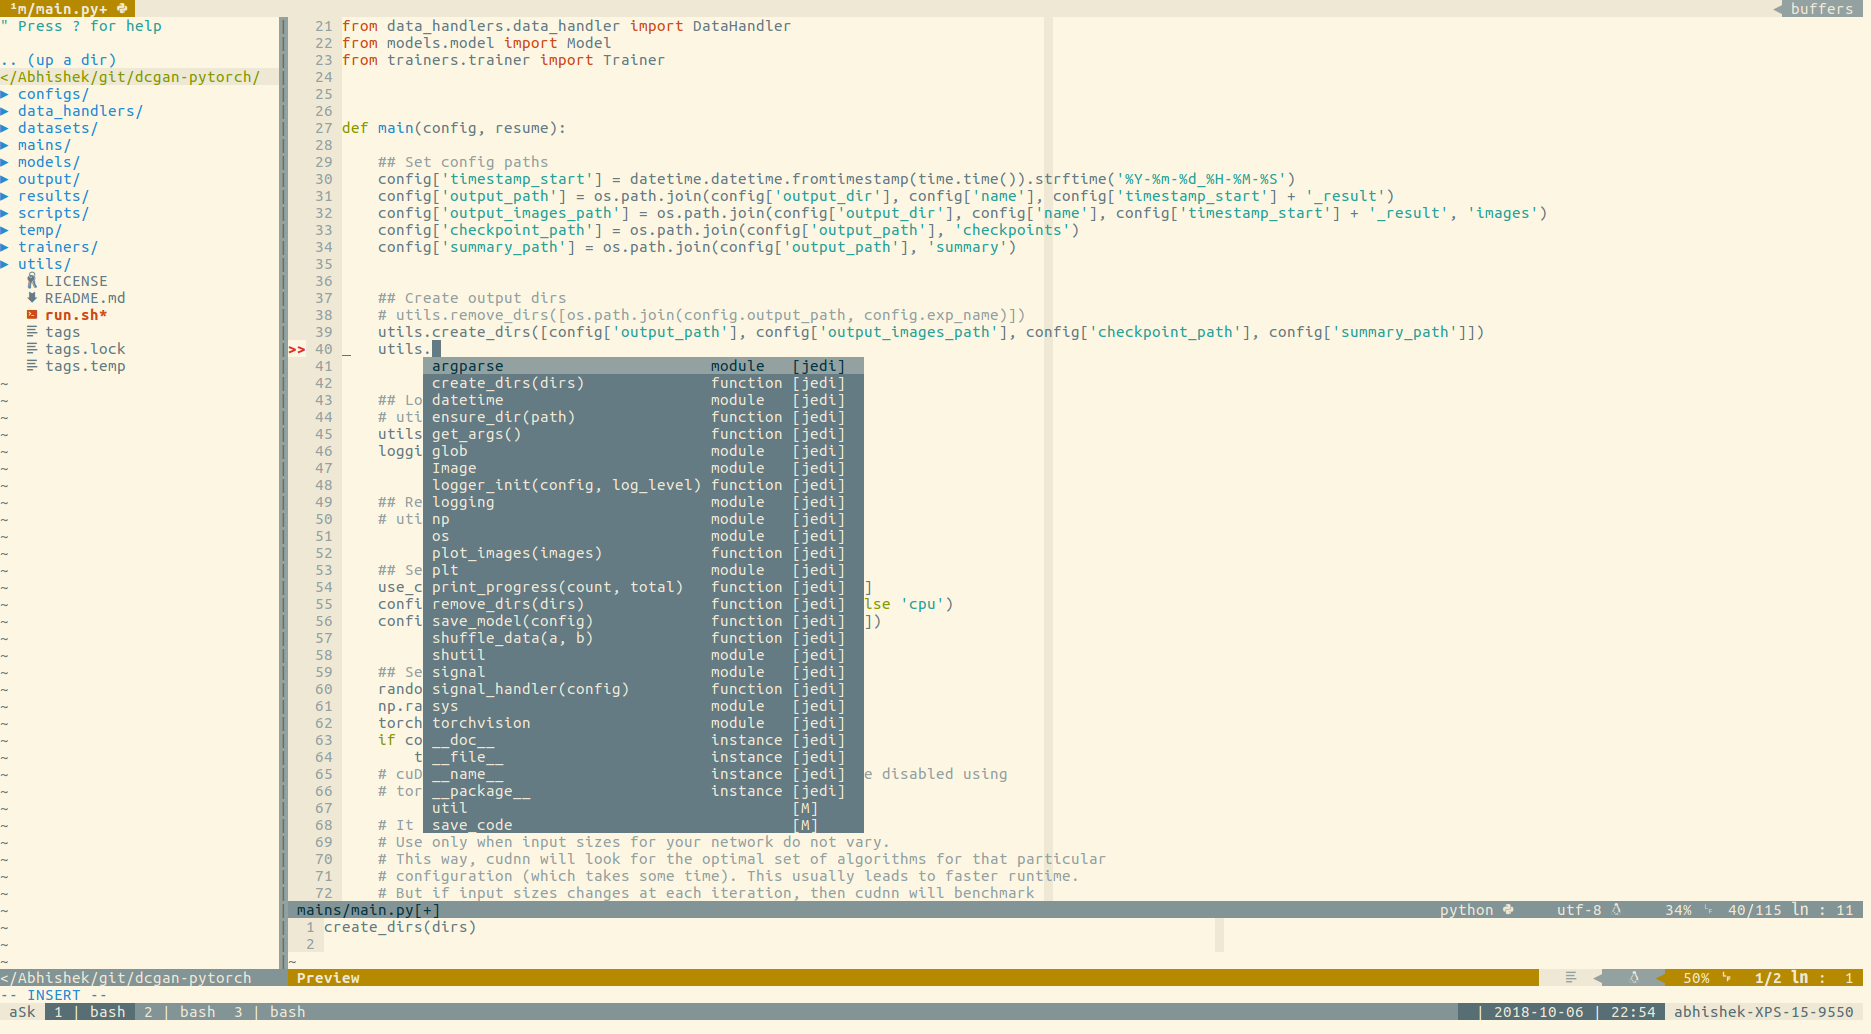Viewport: 1871px width, 1034px height.
Task: Click tmux clock 22:54
Action: coord(1633,1012)
